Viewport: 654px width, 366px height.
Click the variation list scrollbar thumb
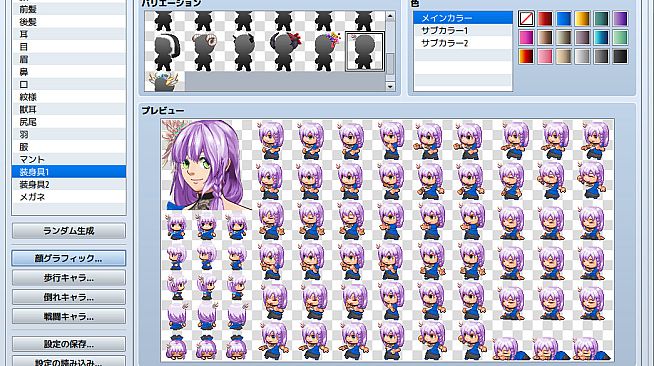pos(390,64)
